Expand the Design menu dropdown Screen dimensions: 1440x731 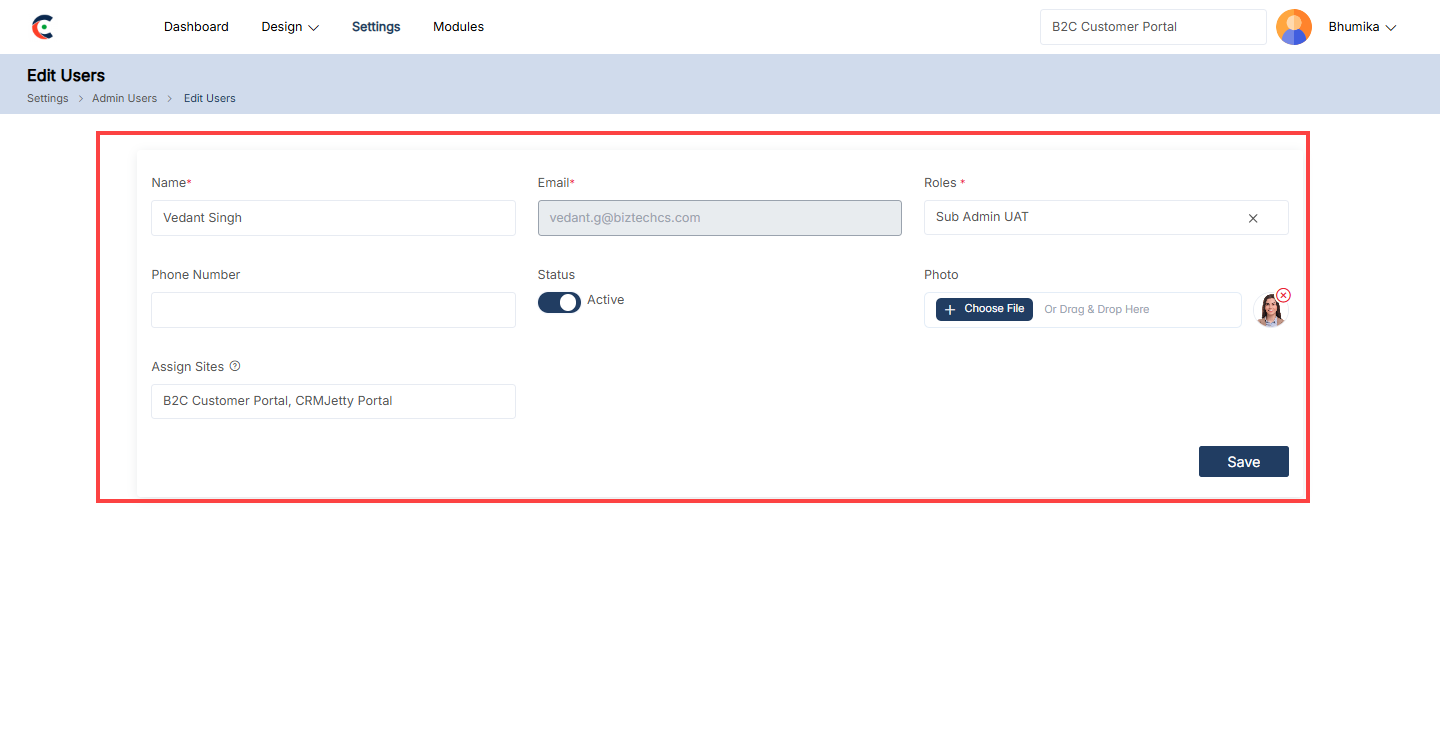pyautogui.click(x=290, y=27)
